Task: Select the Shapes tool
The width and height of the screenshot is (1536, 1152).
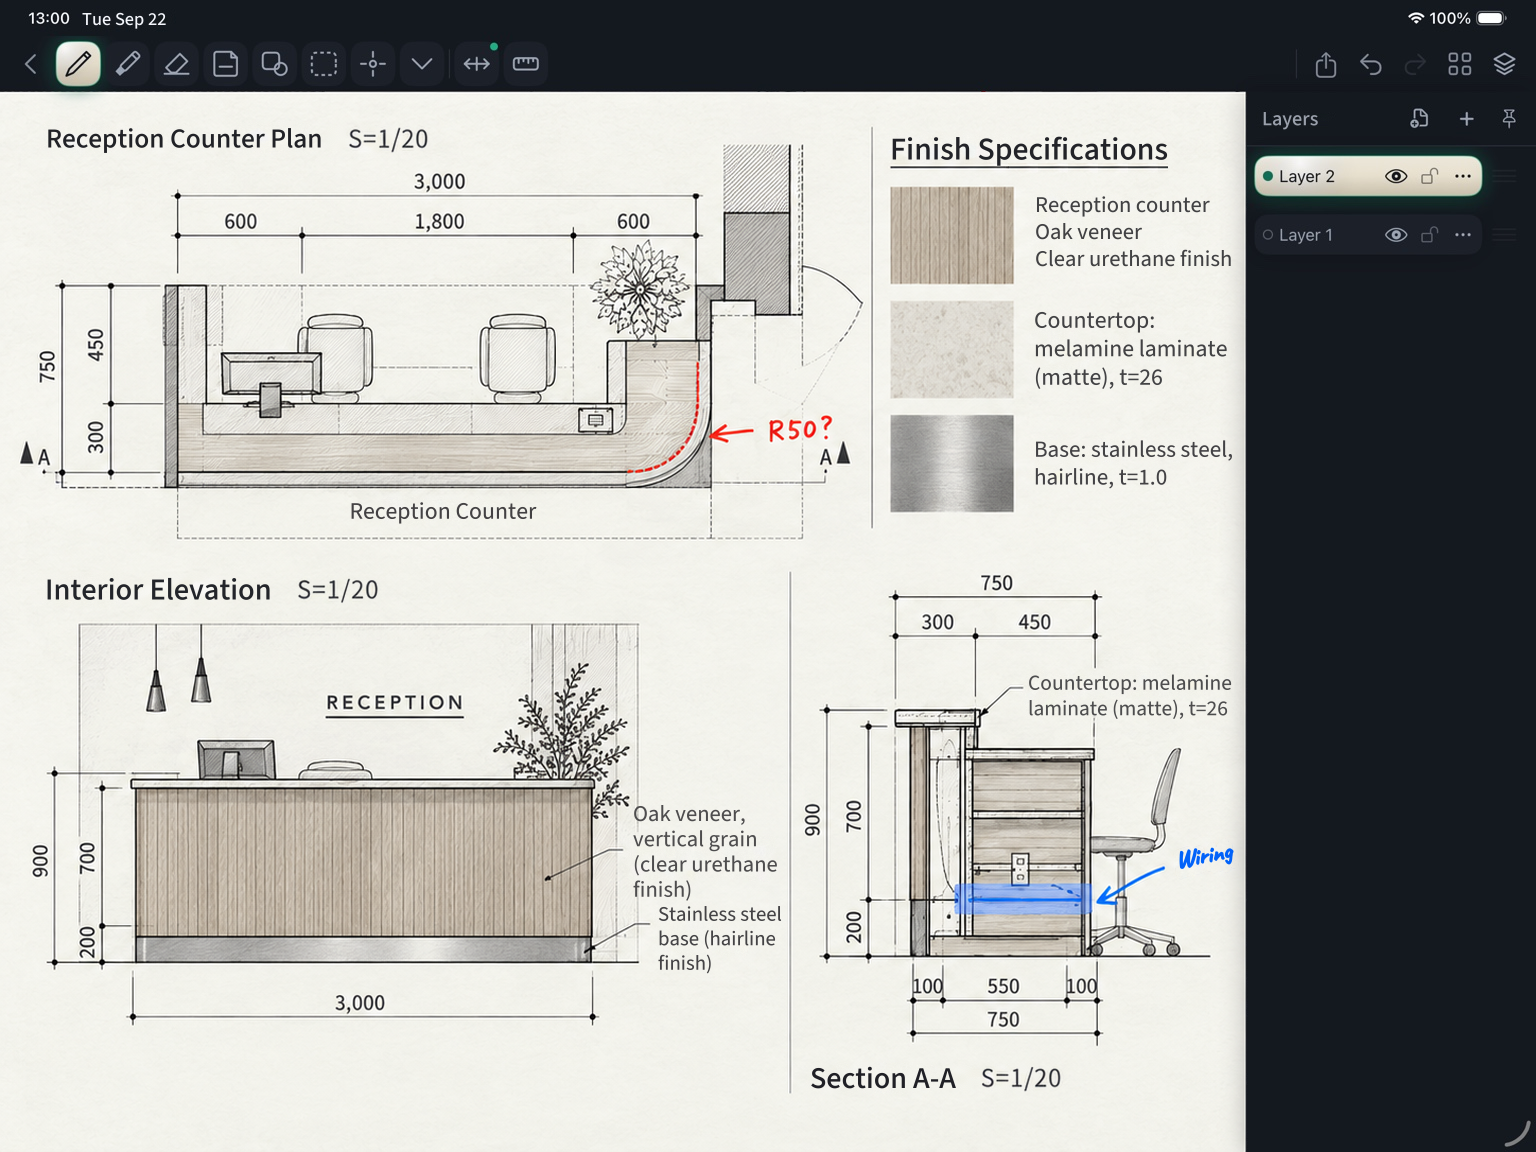Action: click(275, 64)
